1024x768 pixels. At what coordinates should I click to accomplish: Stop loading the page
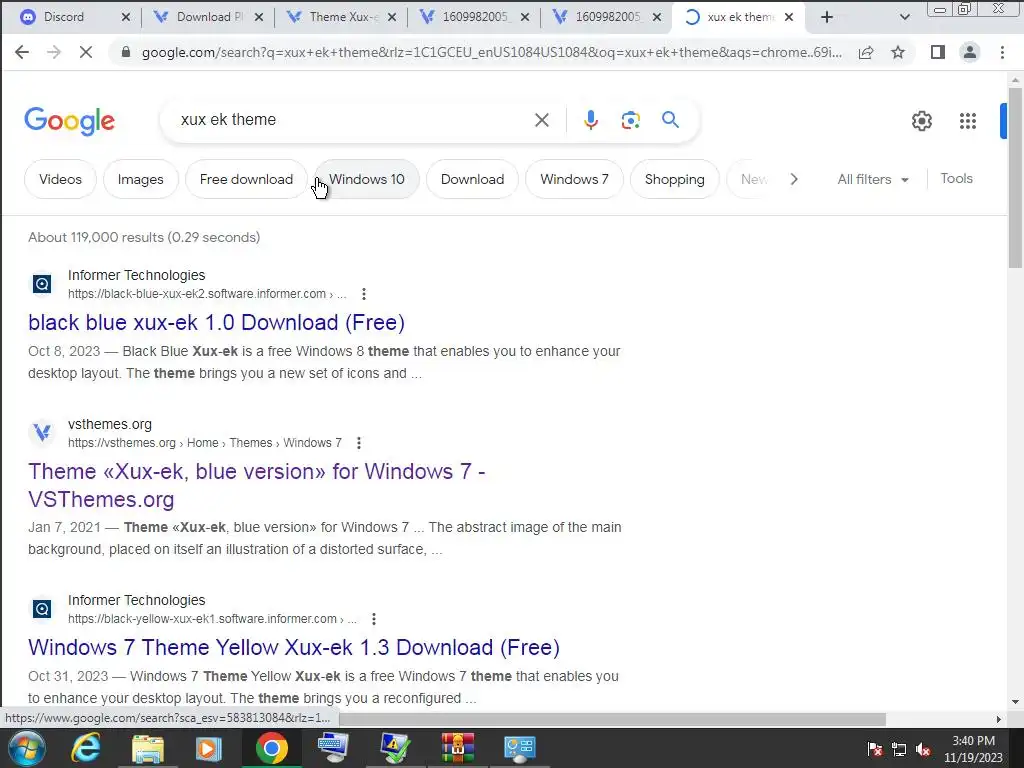pos(86,52)
